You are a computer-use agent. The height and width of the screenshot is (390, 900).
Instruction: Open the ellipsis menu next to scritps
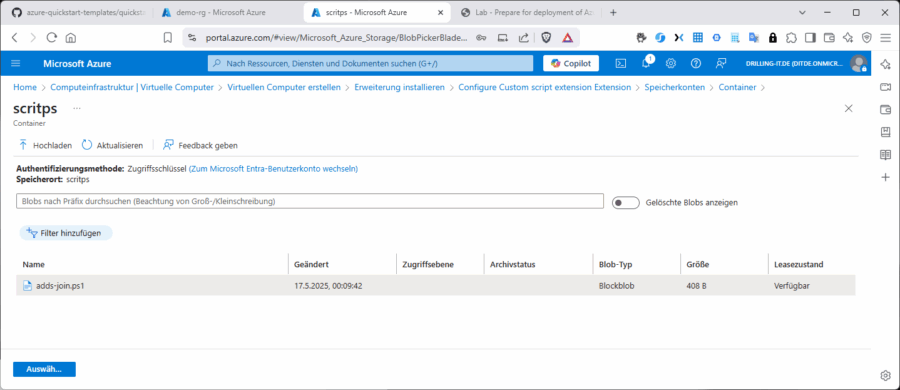[77, 108]
